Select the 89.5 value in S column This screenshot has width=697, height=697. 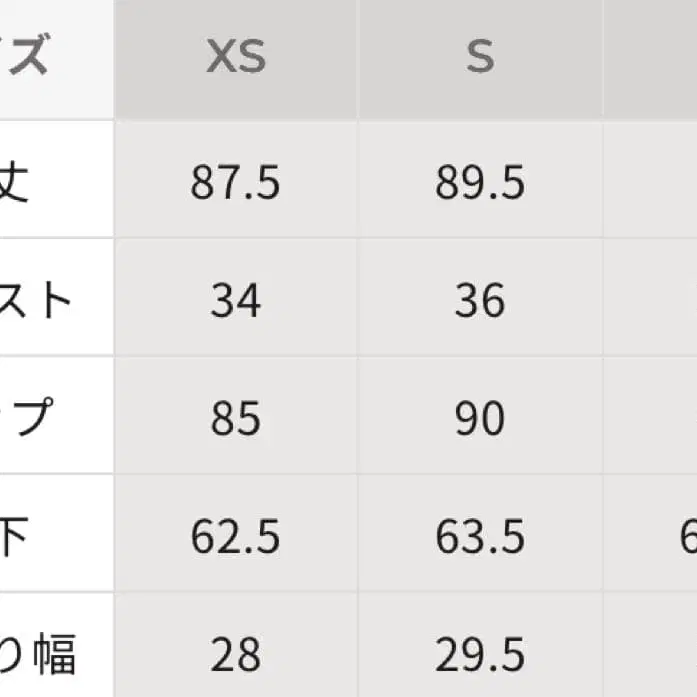(x=480, y=183)
